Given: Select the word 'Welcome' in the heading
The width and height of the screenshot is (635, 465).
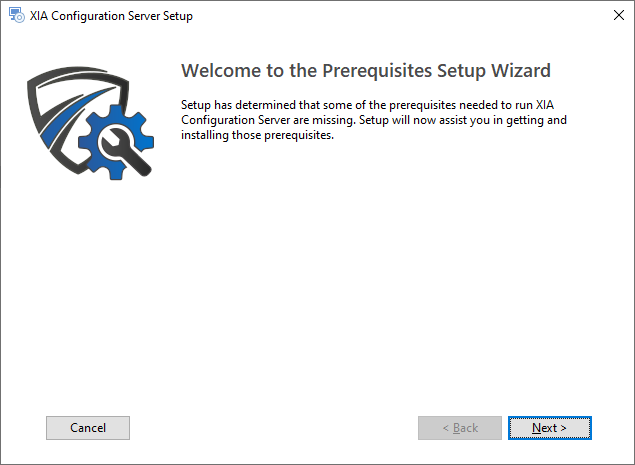Looking at the screenshot, I should 221,70.
